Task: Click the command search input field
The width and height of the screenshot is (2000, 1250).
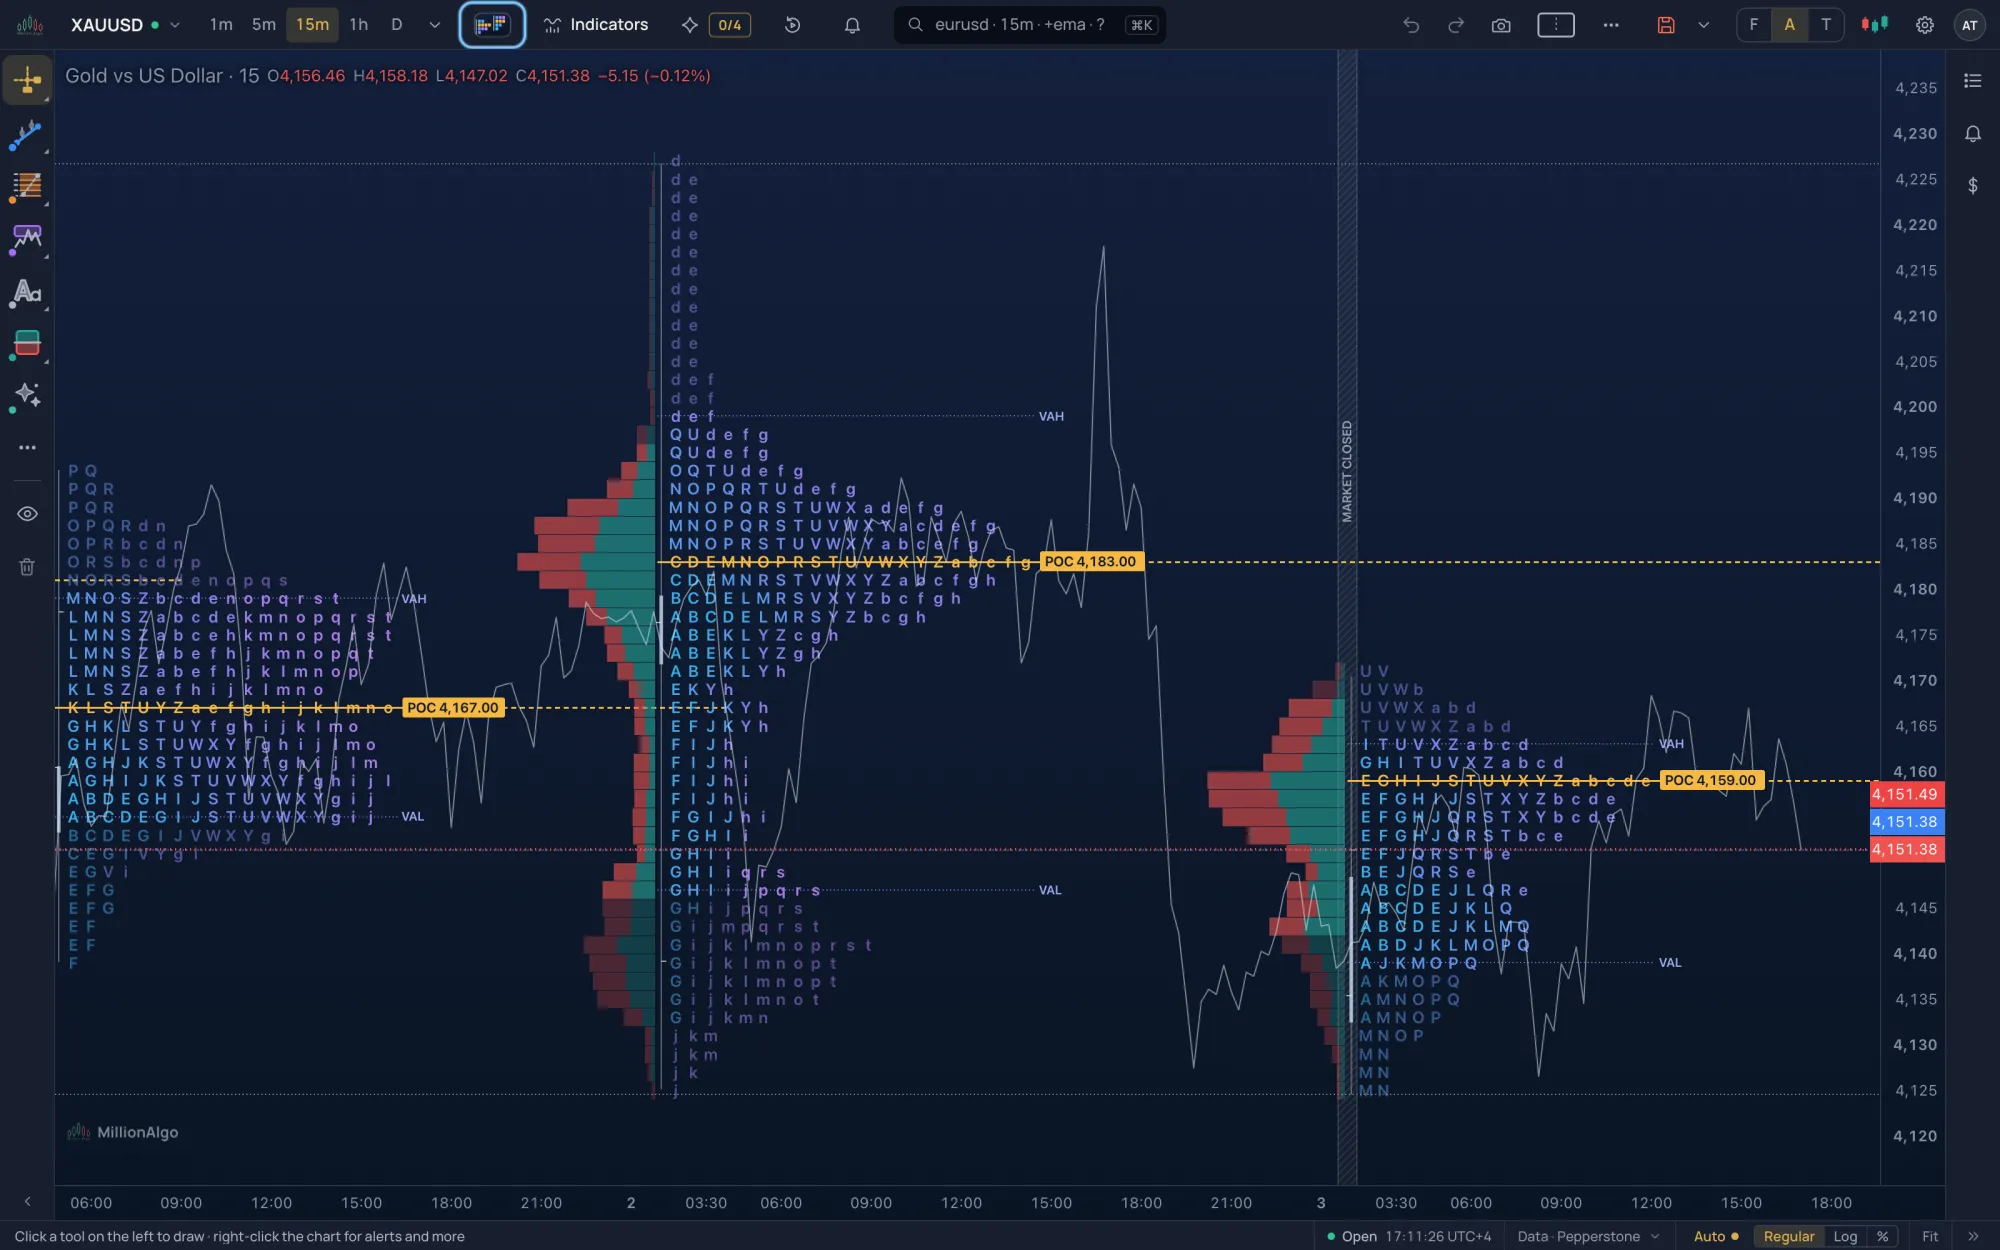Action: click(1030, 25)
